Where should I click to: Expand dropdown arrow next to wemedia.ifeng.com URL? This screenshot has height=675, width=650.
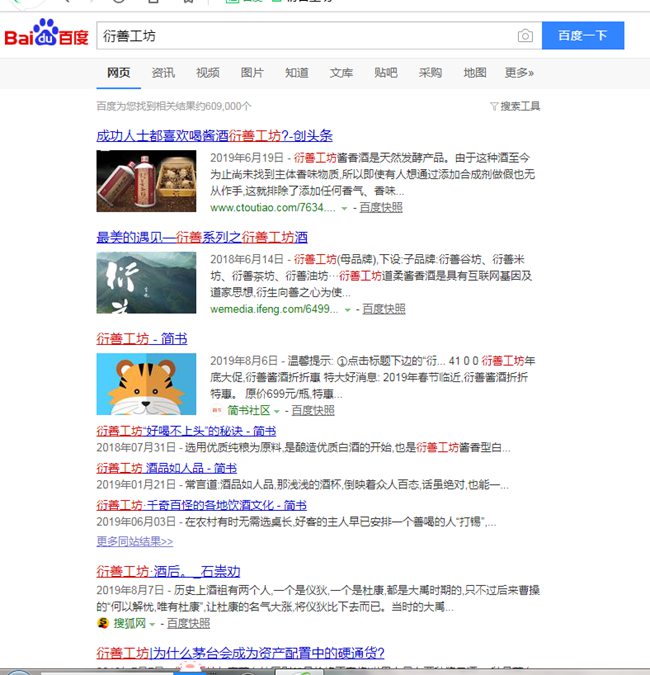[348, 310]
